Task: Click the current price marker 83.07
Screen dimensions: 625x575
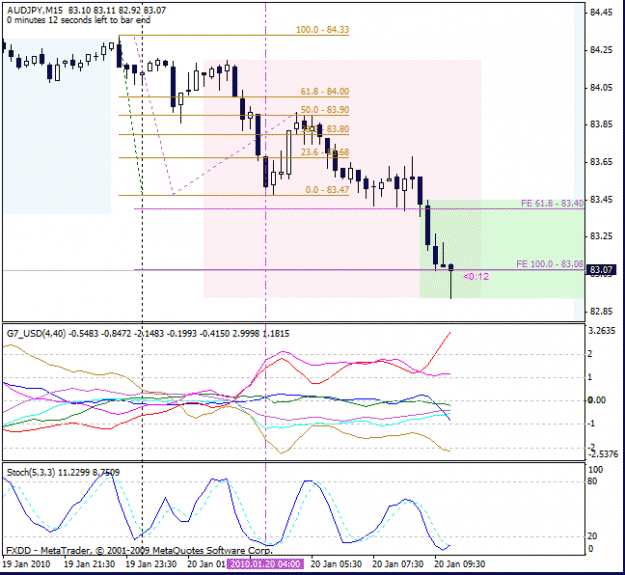Action: click(x=601, y=270)
